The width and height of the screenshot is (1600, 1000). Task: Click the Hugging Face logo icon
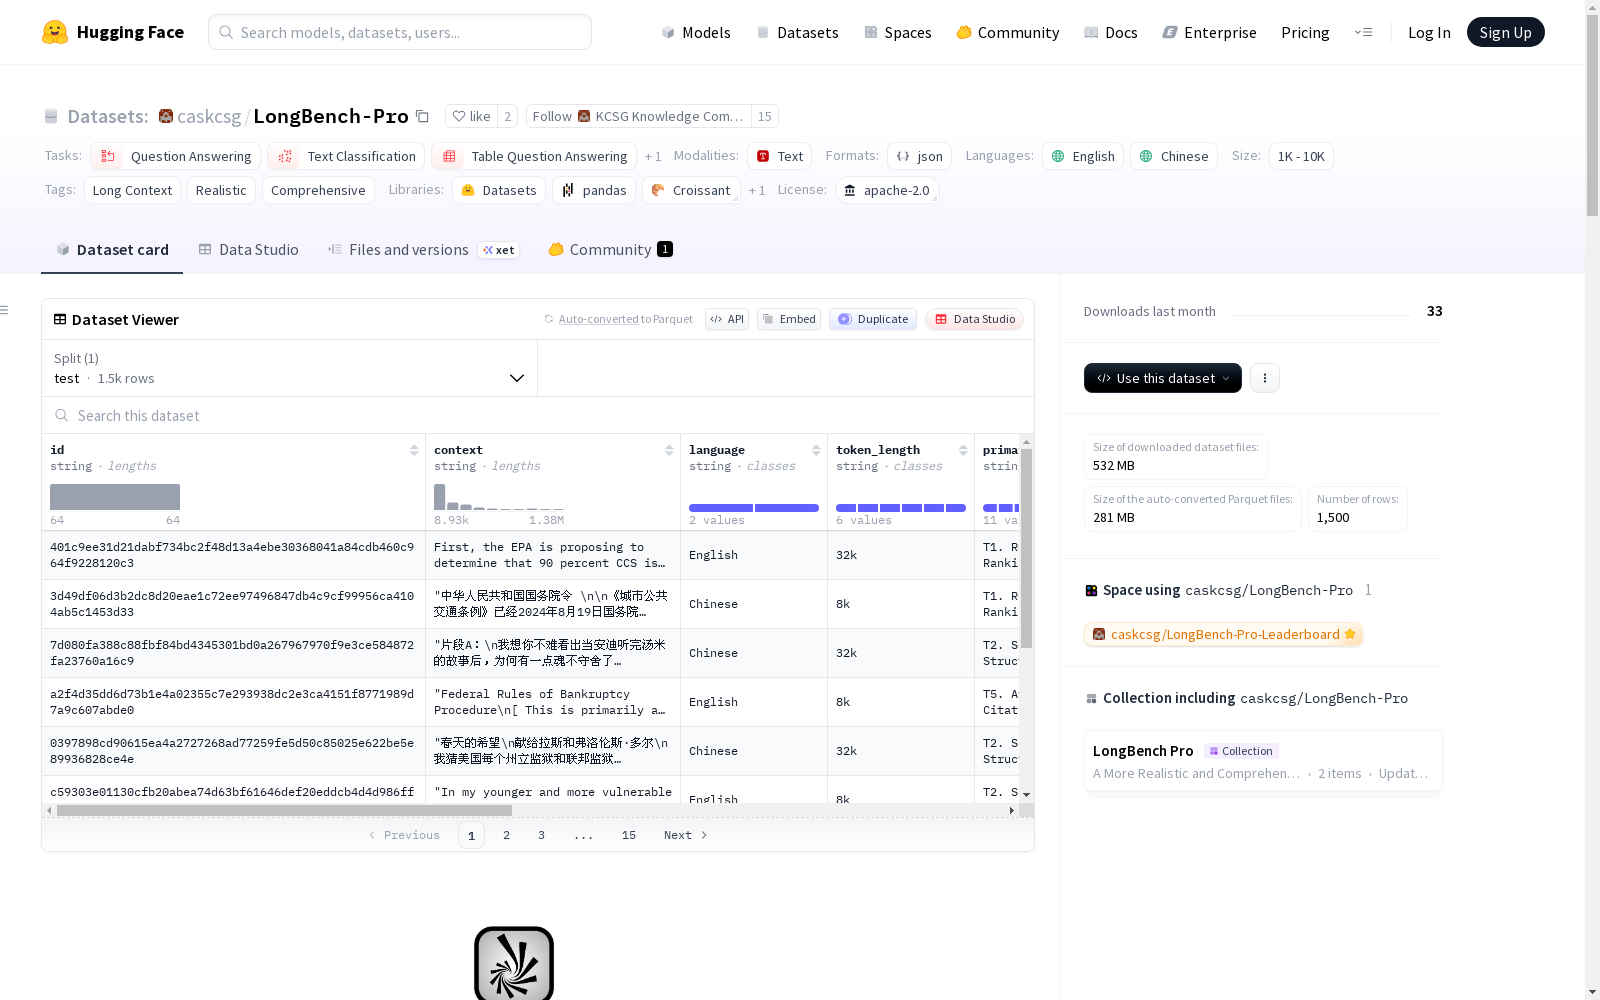[55, 32]
